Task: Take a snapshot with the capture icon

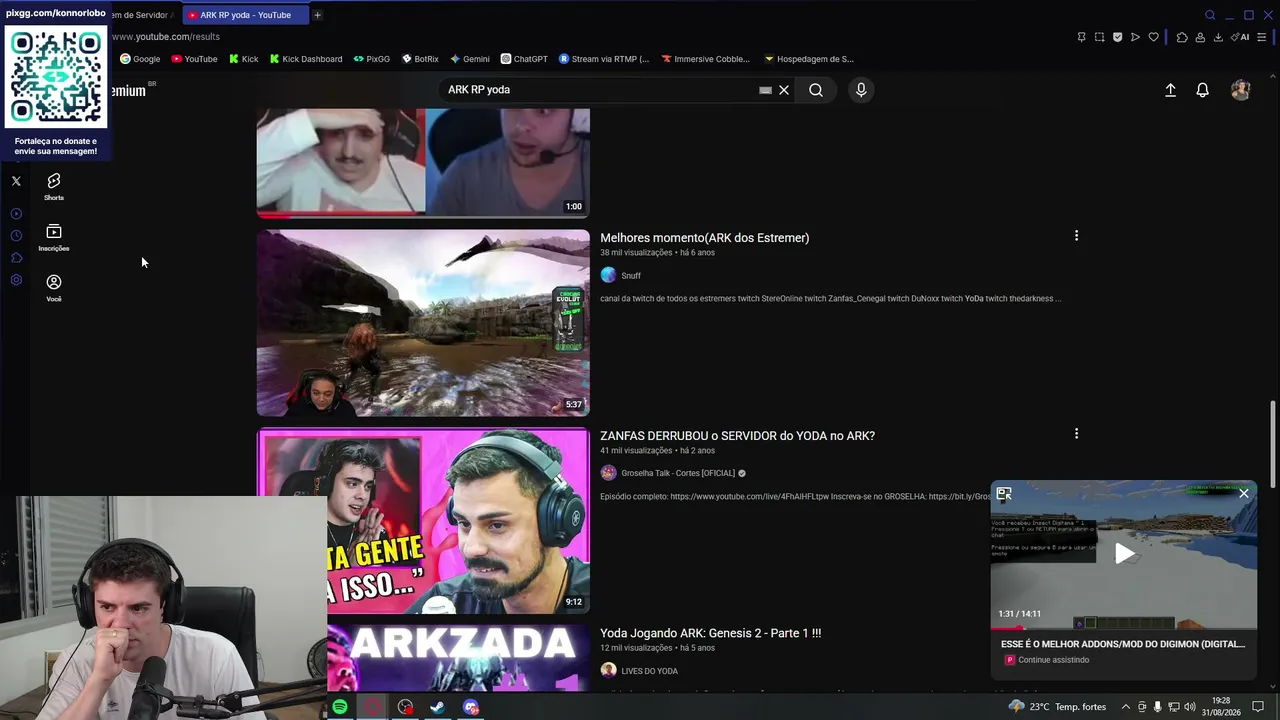Action: 1099,37
